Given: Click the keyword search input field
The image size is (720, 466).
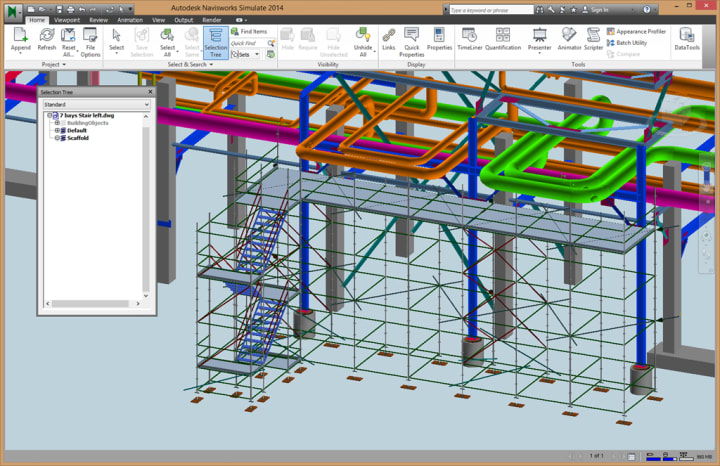Looking at the screenshot, I should point(491,9).
